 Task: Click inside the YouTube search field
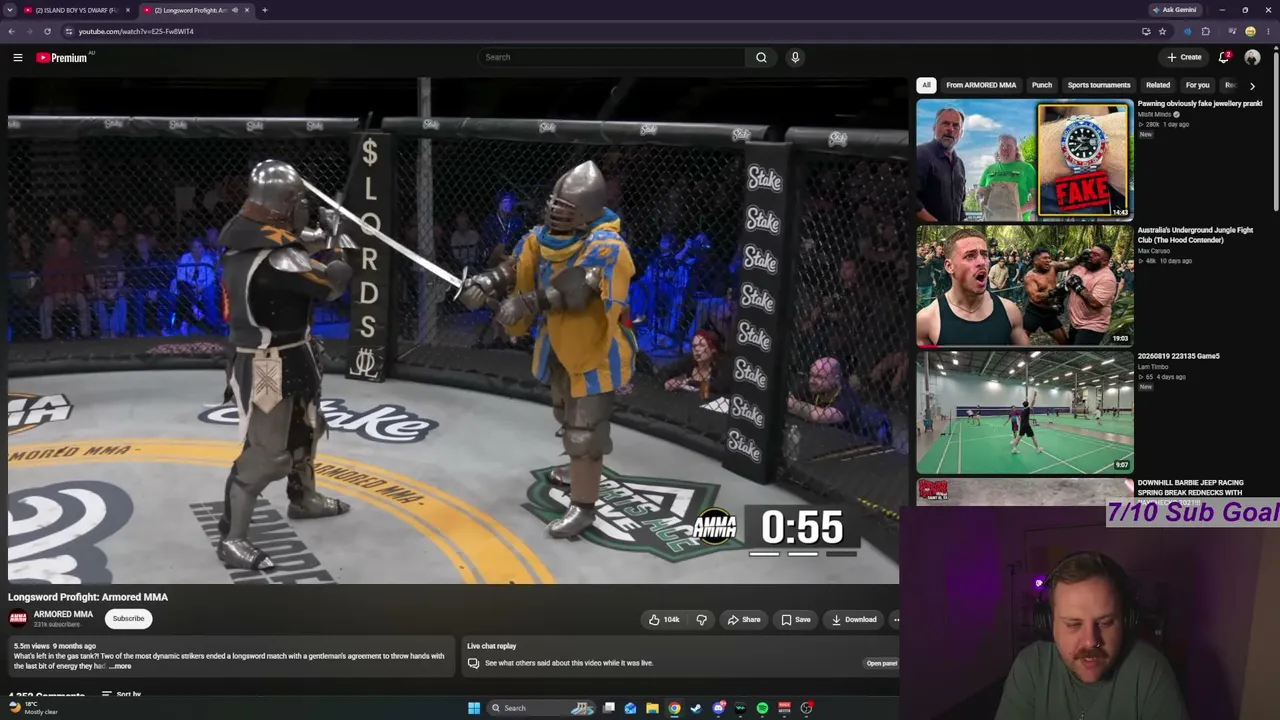click(612, 57)
